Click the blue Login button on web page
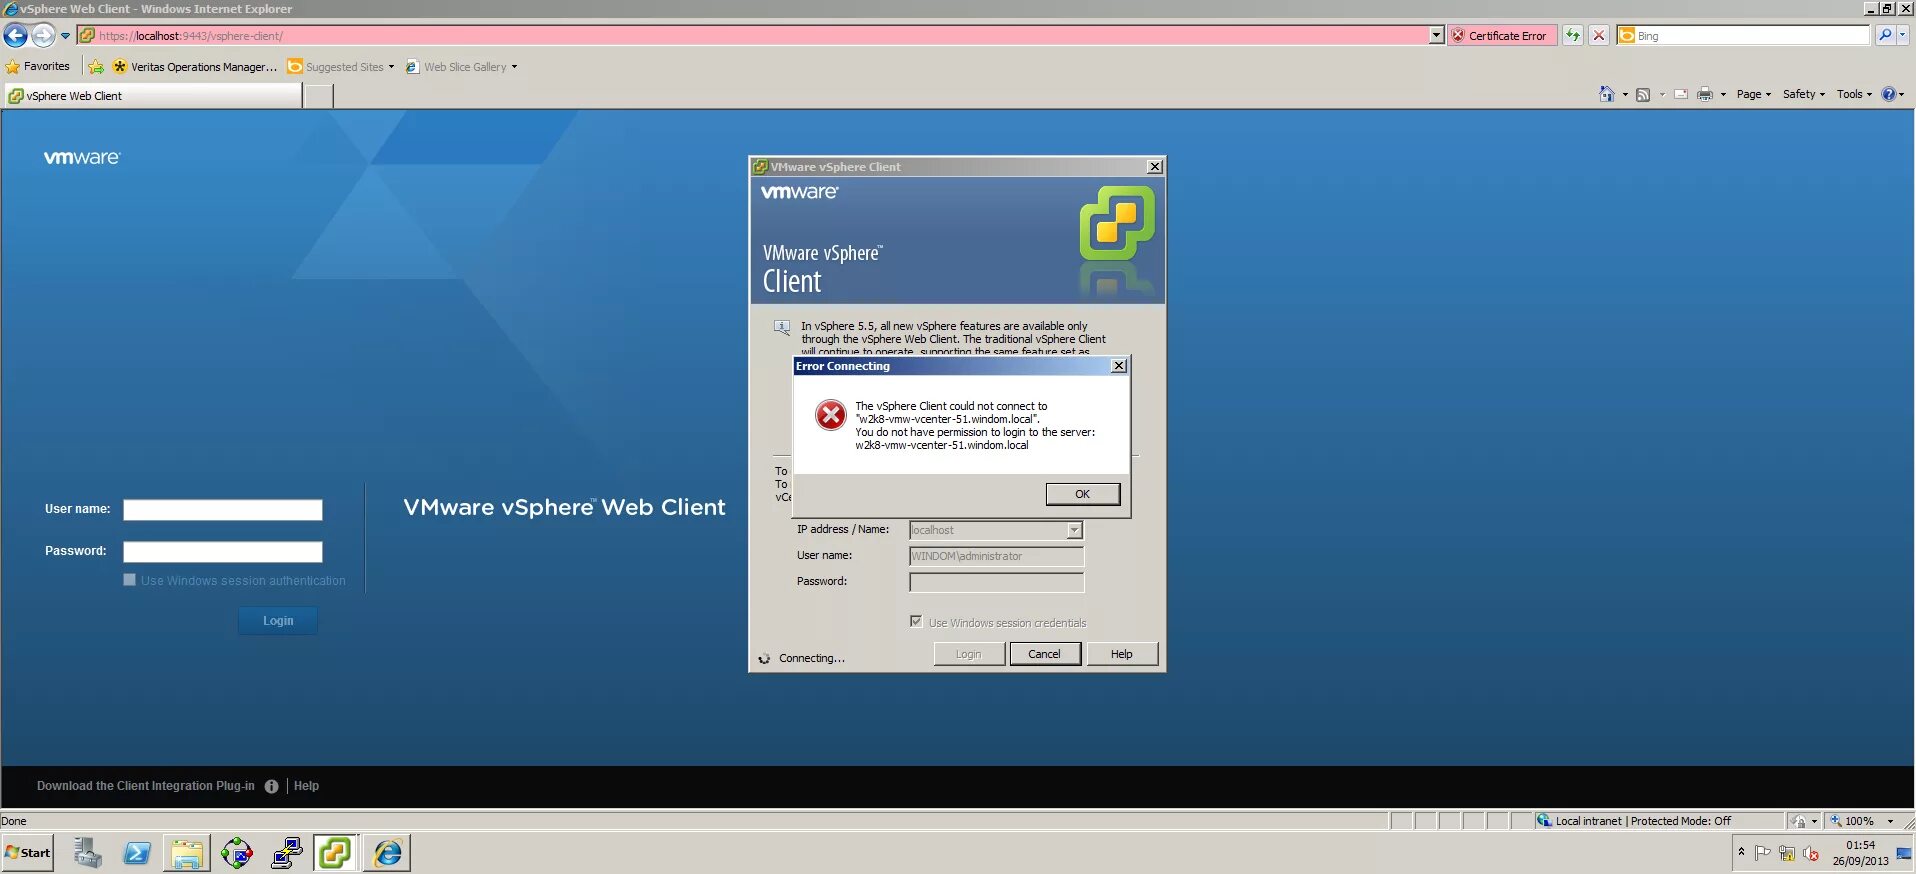The height and width of the screenshot is (874, 1916). (x=278, y=621)
